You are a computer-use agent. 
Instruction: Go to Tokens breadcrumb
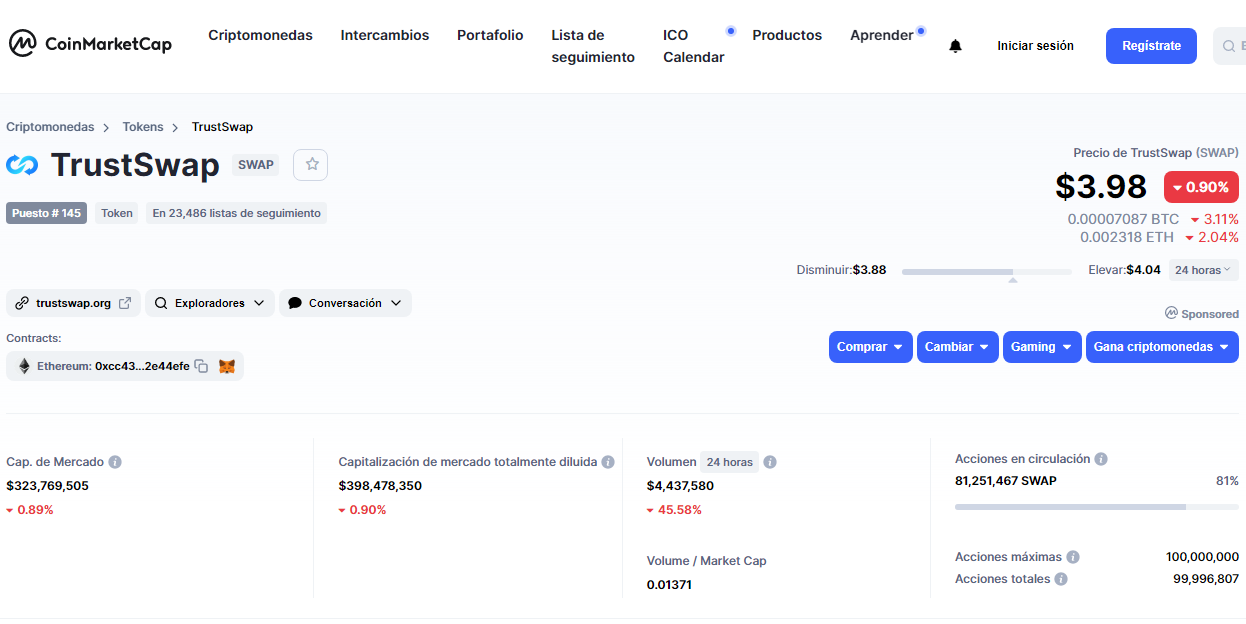[x=143, y=127]
